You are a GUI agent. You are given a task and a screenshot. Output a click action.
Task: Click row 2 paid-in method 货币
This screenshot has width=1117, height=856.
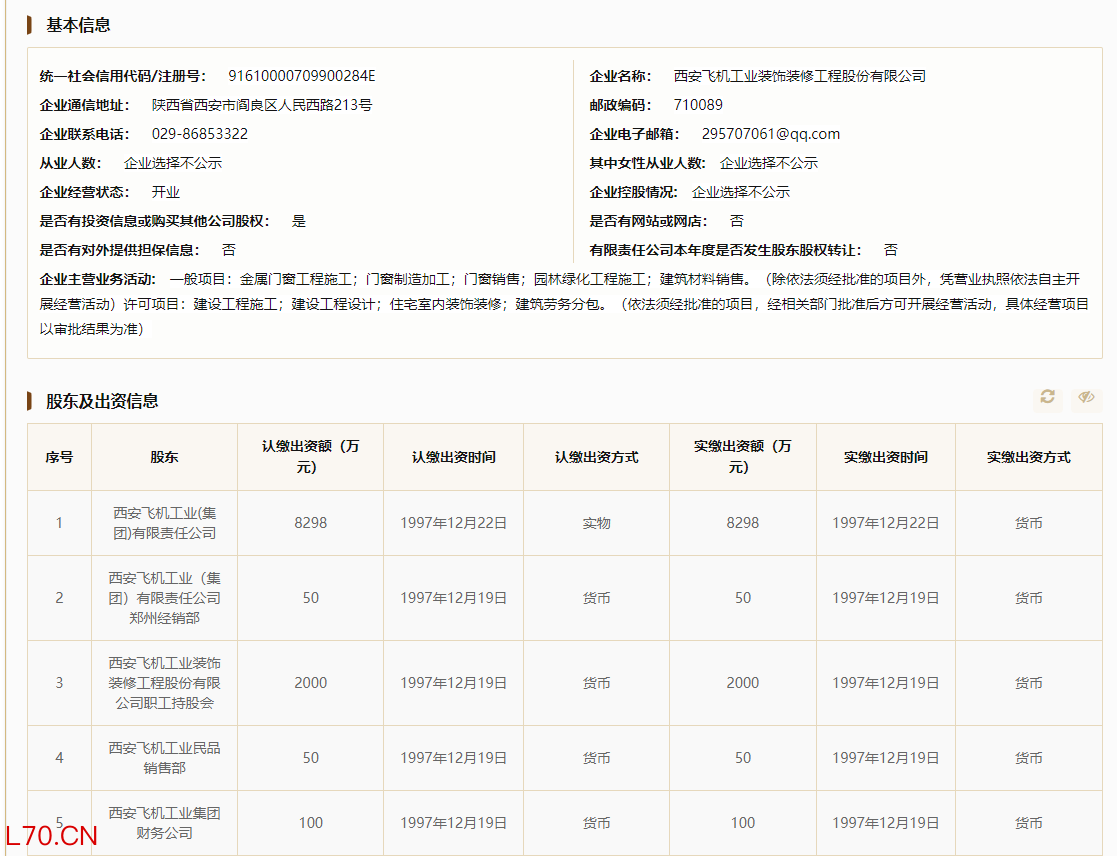pos(1028,598)
